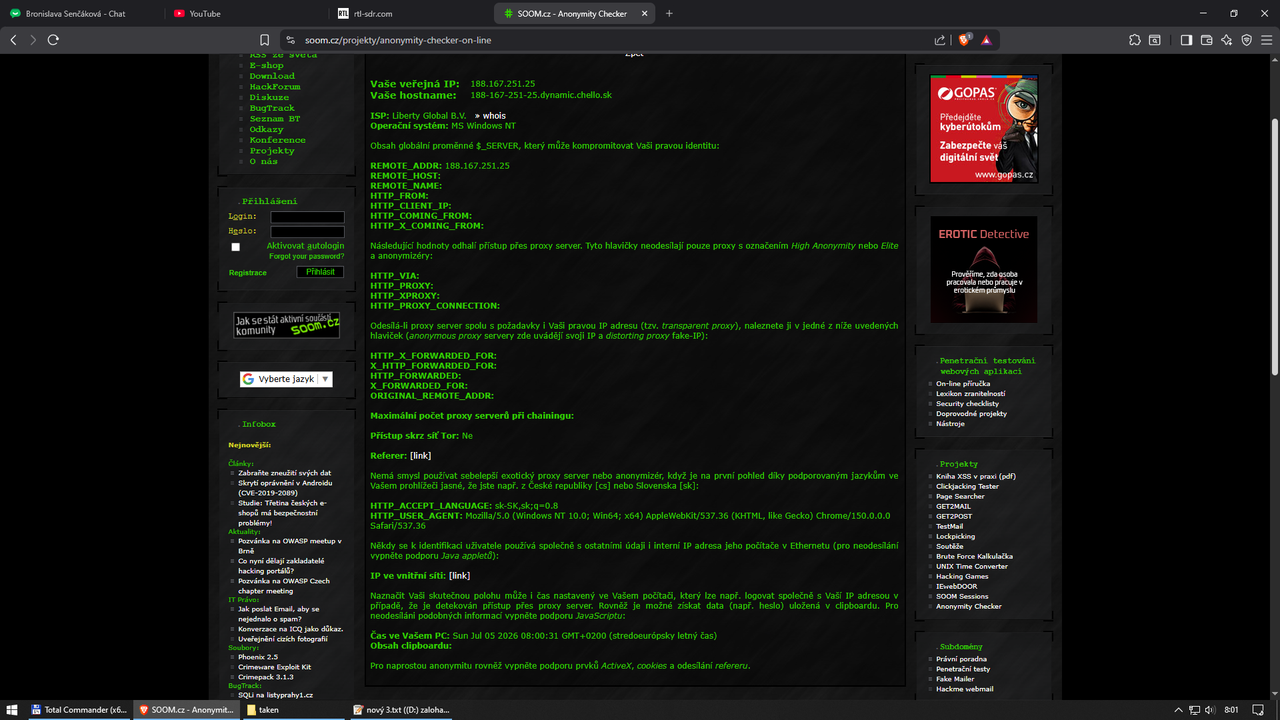
Task: Click the Přihlásit button
Action: click(320, 272)
